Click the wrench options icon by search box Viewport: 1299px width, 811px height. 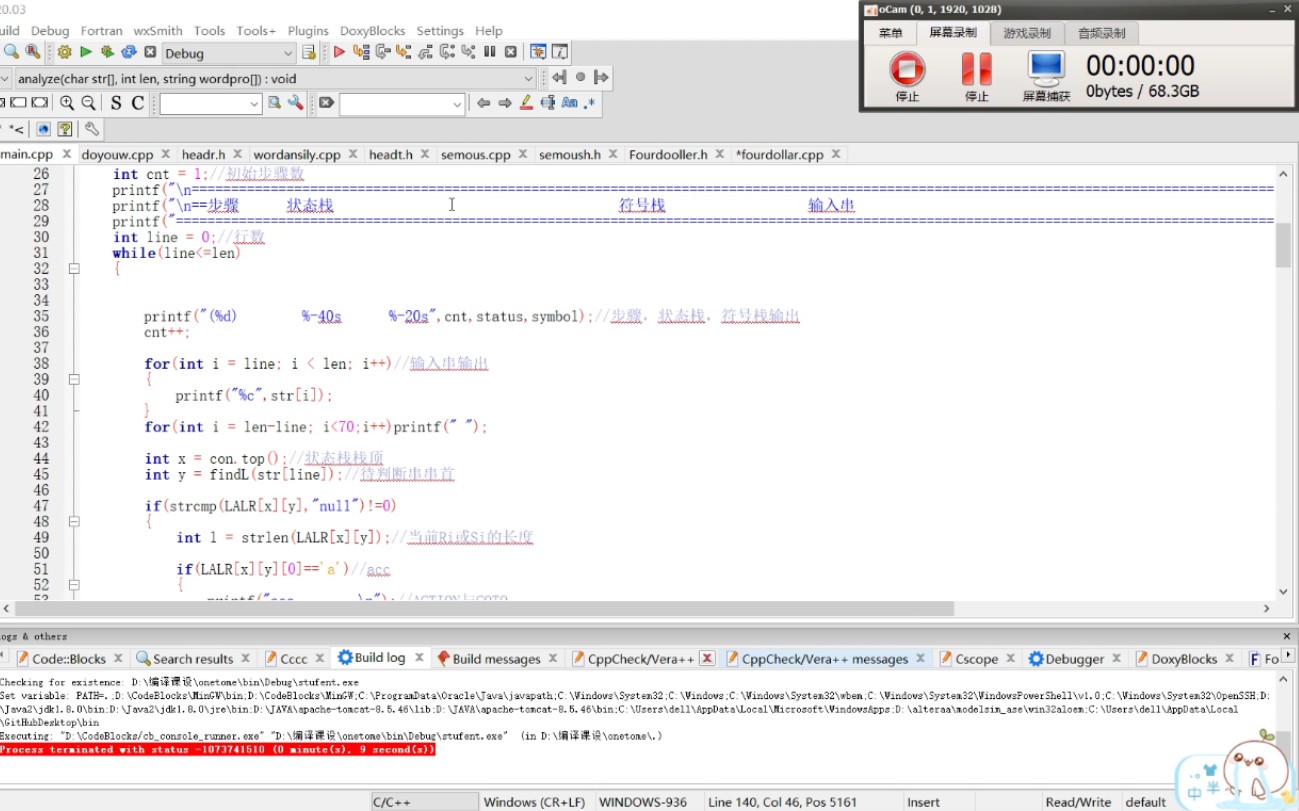click(x=295, y=103)
